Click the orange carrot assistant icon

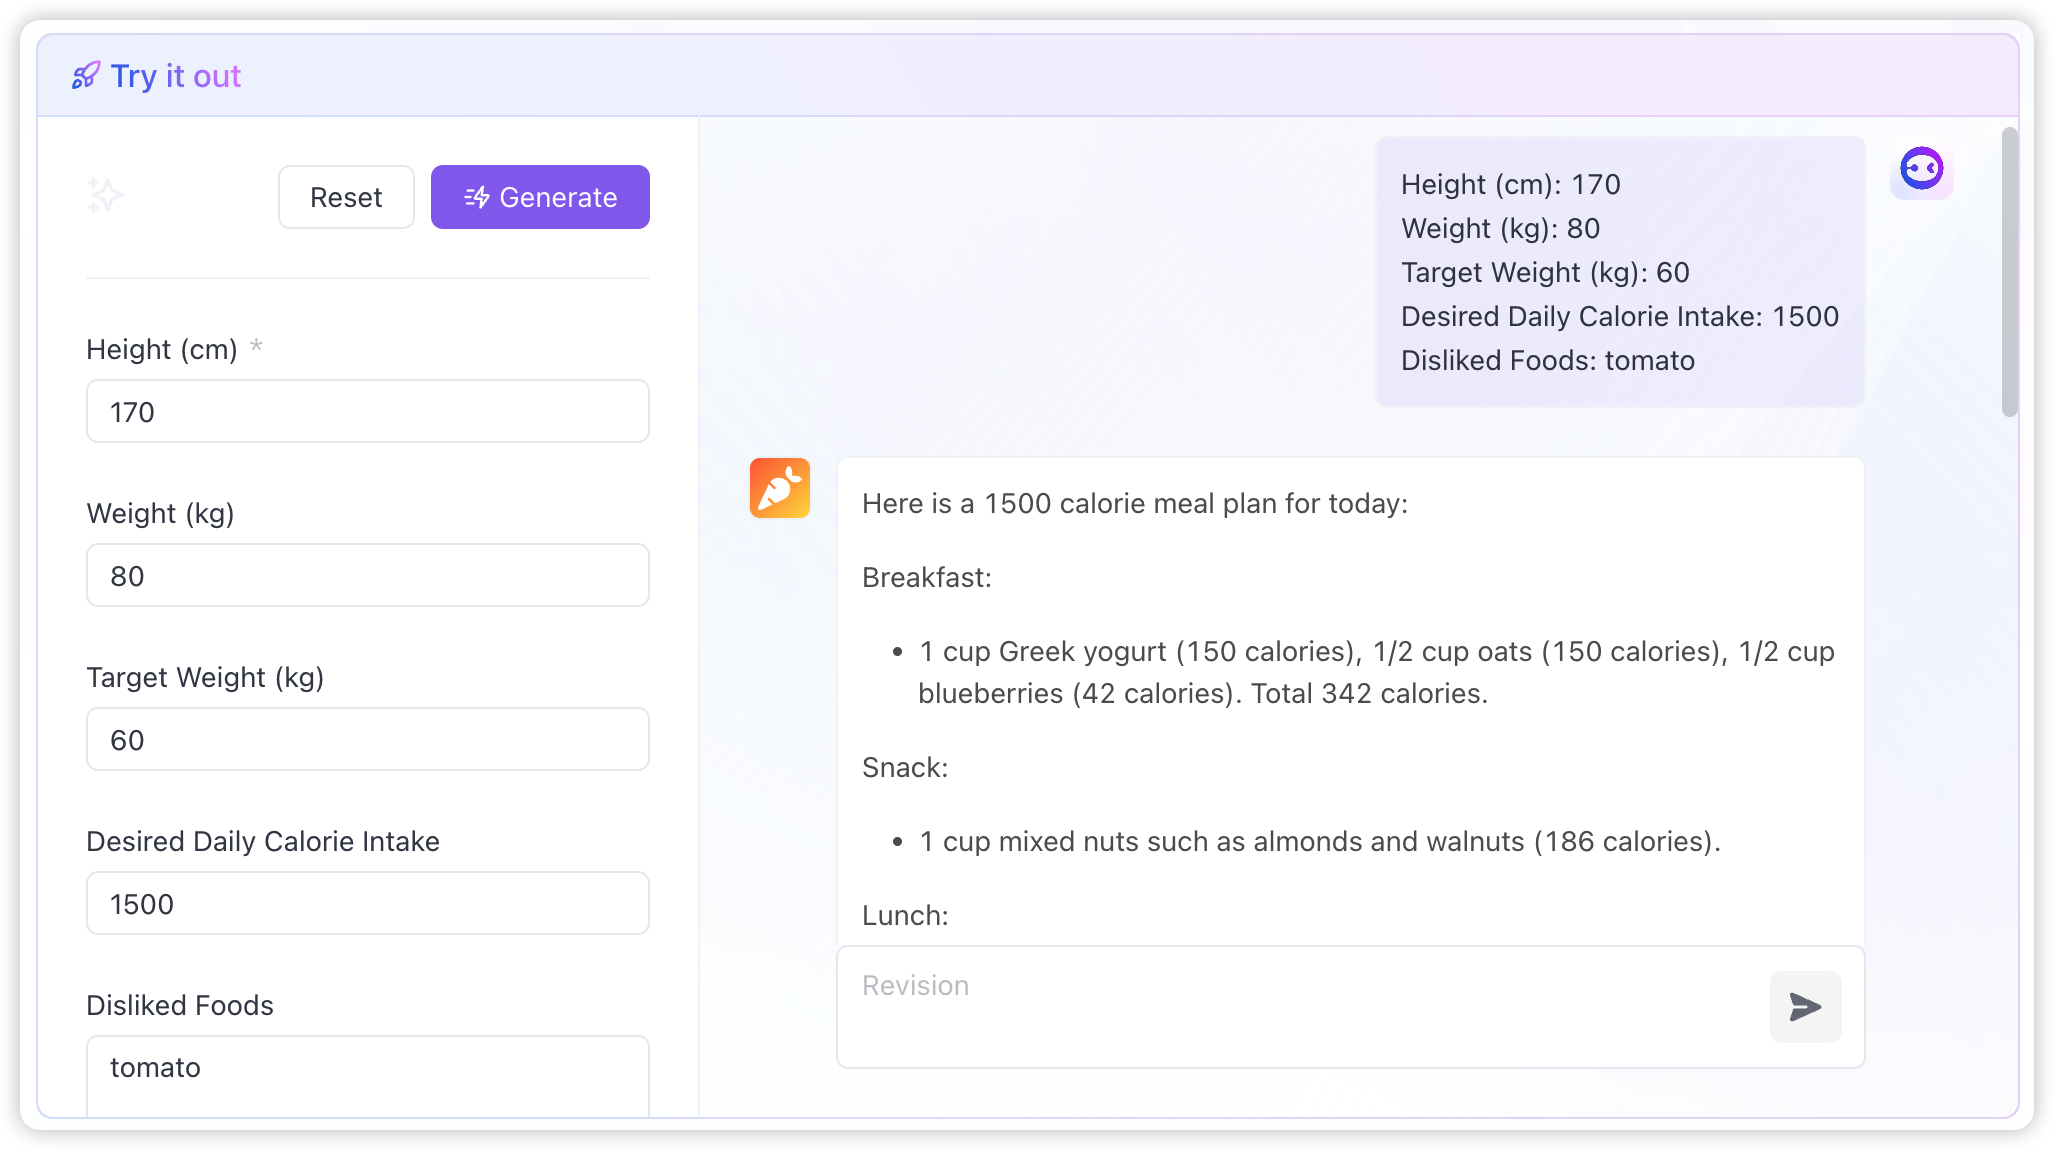click(780, 488)
